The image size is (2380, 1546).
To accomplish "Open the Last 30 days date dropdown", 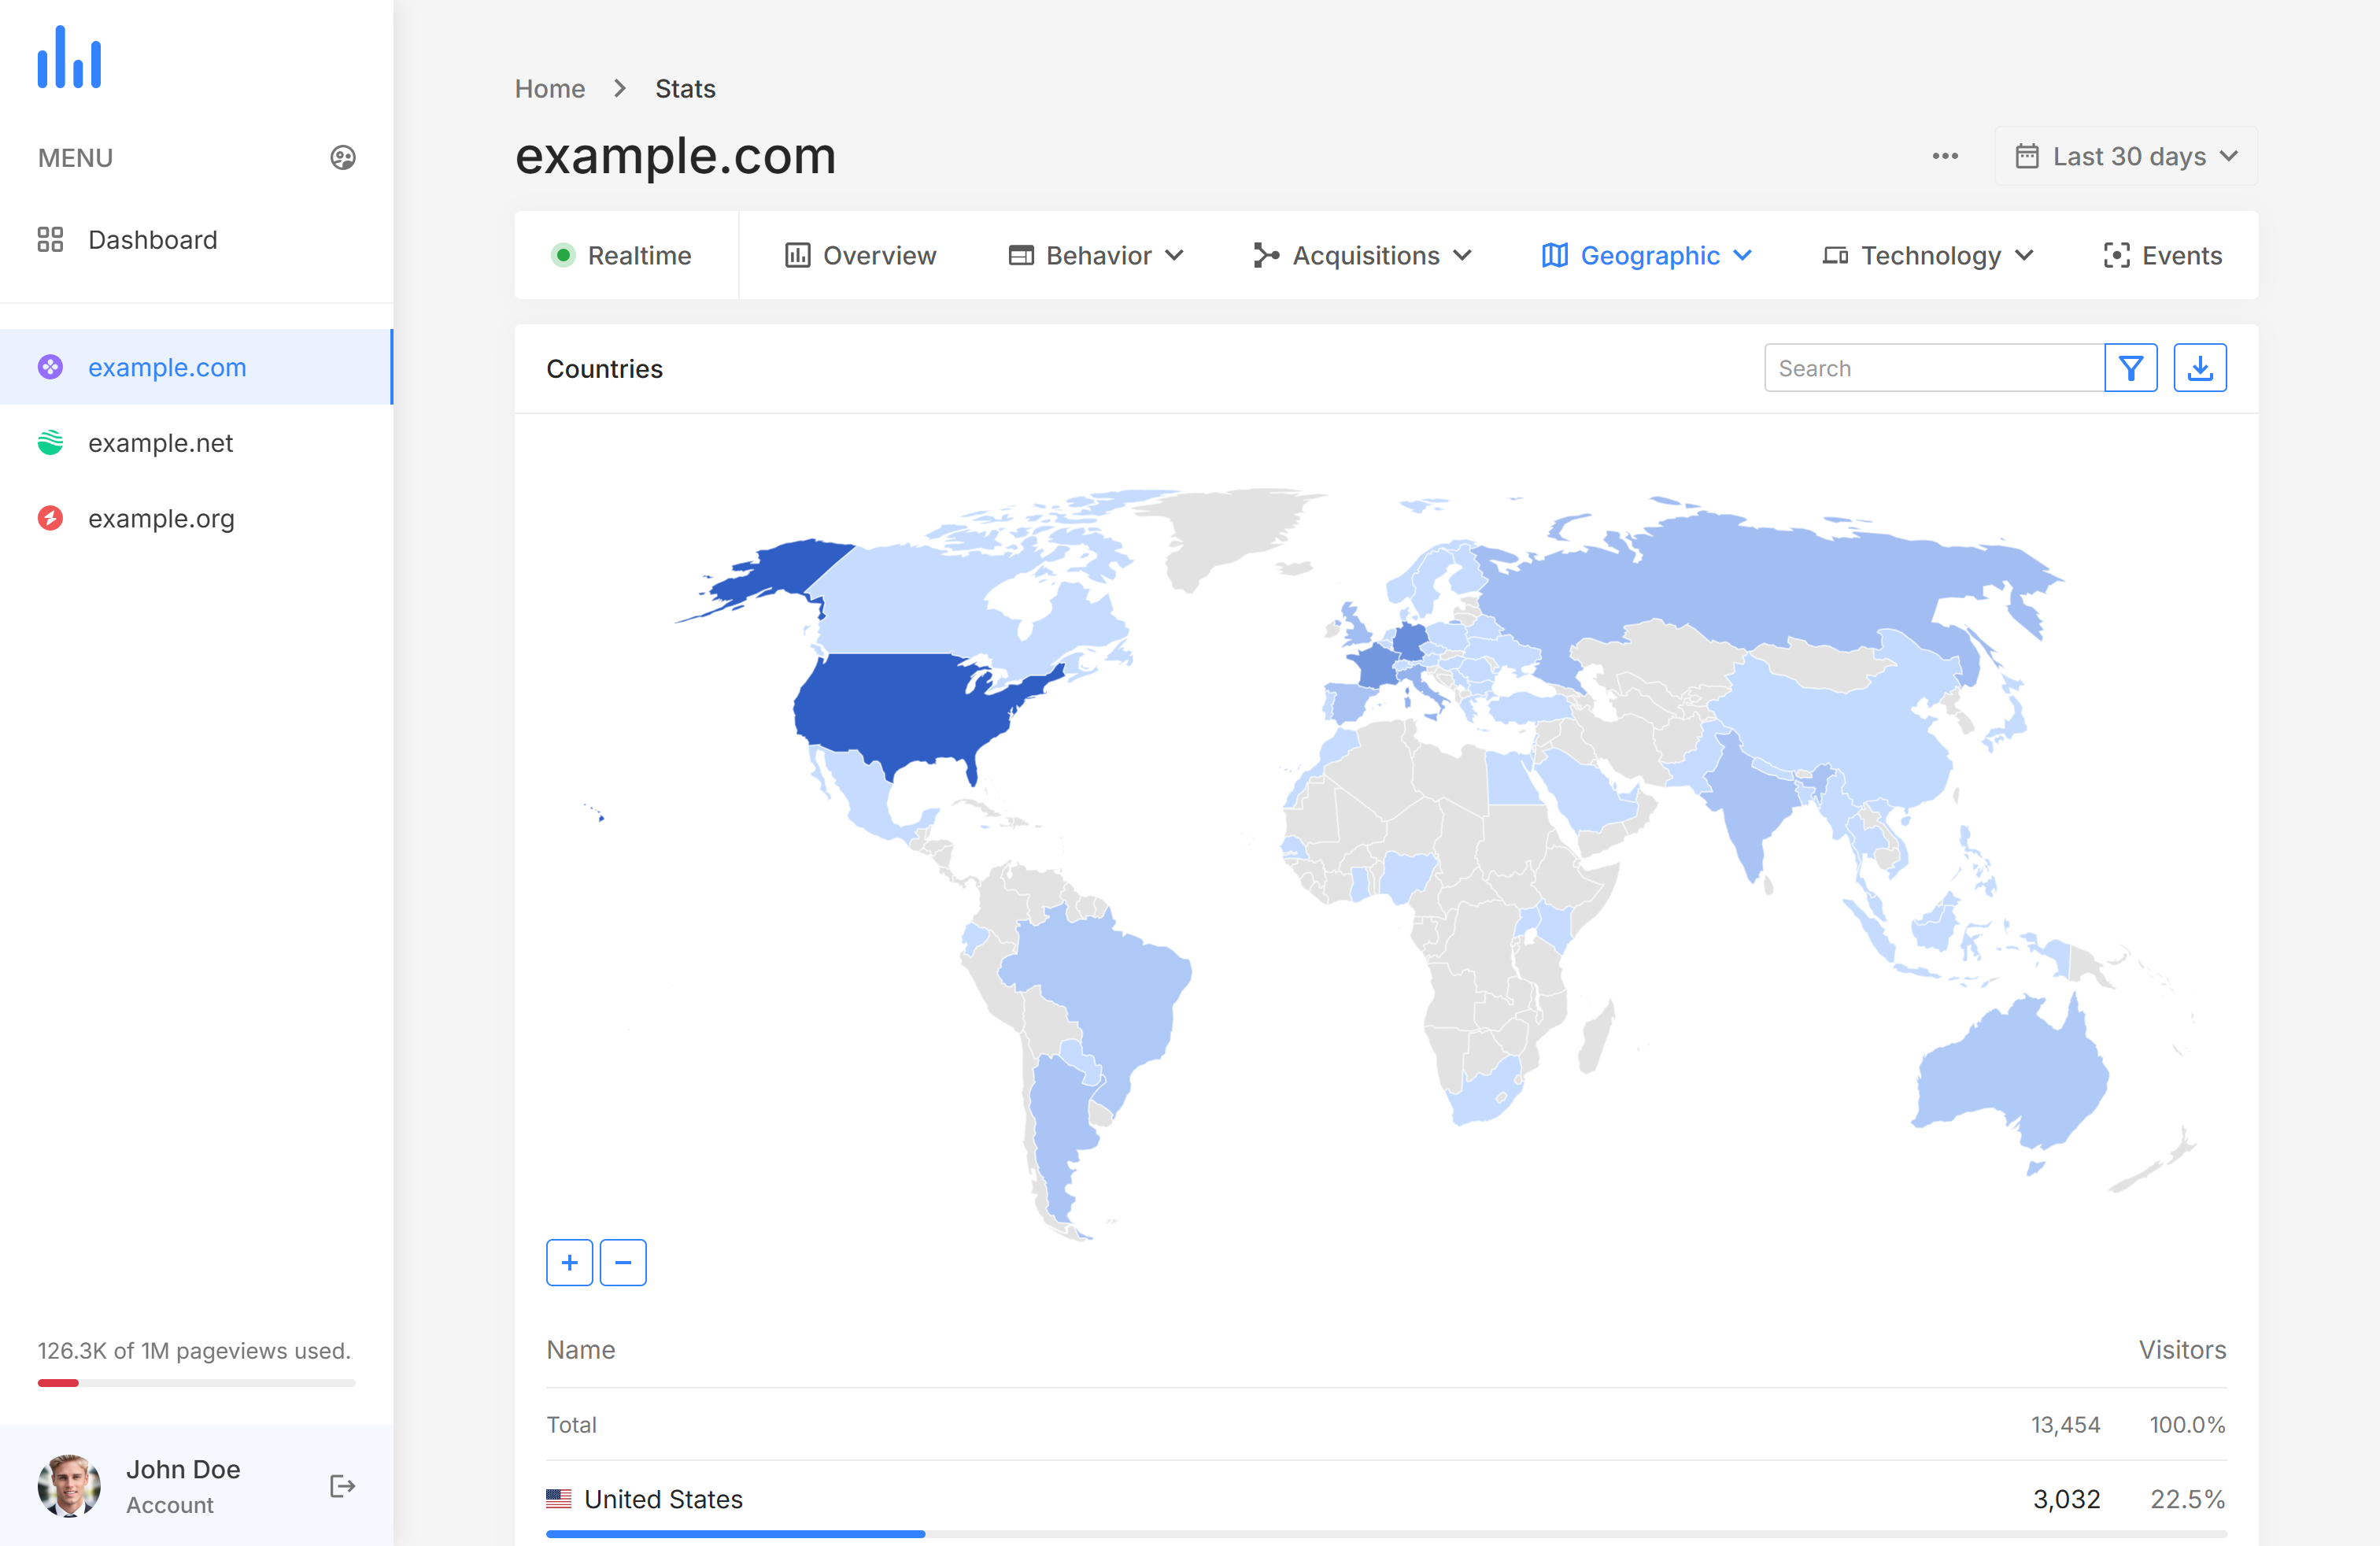I will pyautogui.click(x=2126, y=156).
